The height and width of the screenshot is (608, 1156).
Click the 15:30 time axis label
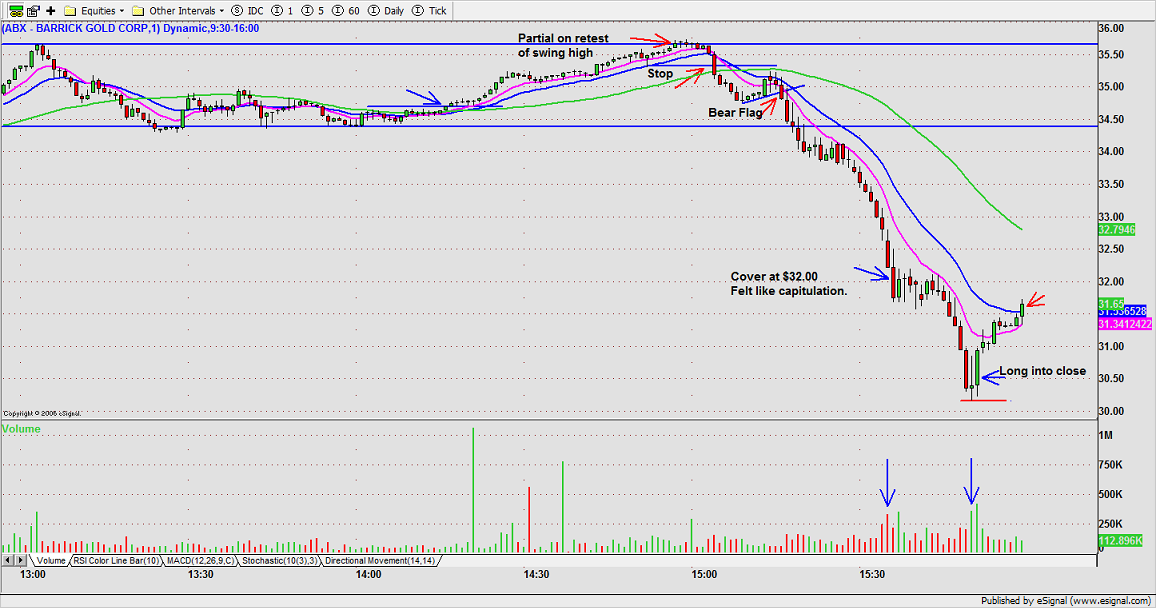(871, 574)
